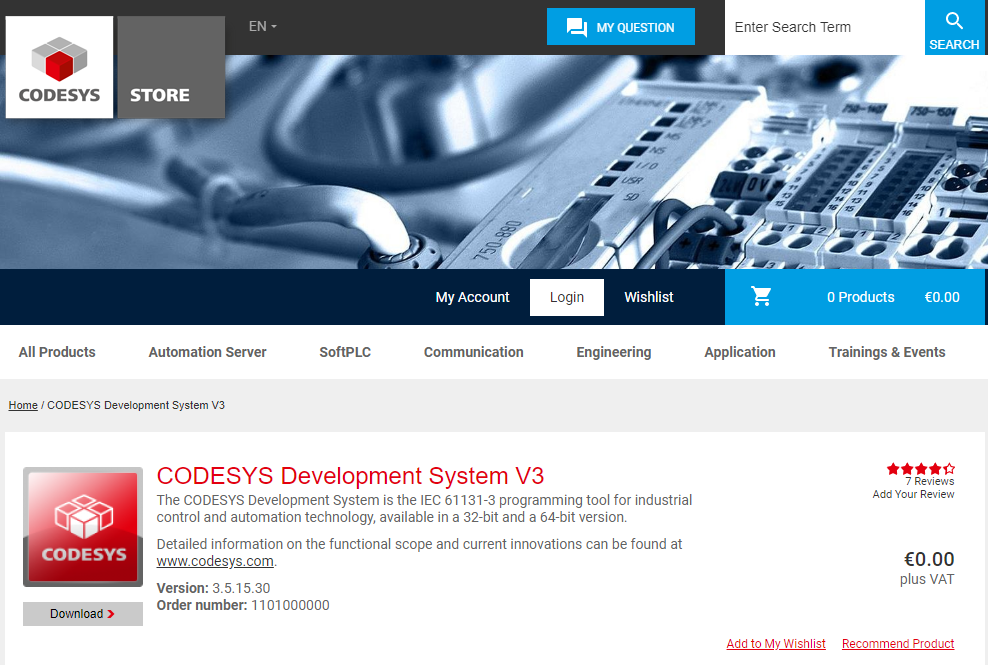Open the Communication menu

click(473, 352)
